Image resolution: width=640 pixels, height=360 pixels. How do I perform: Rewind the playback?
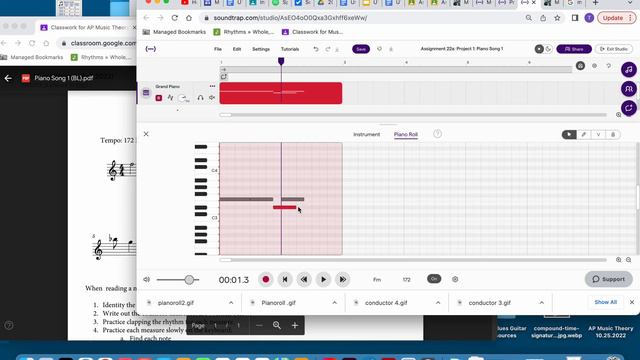click(304, 280)
